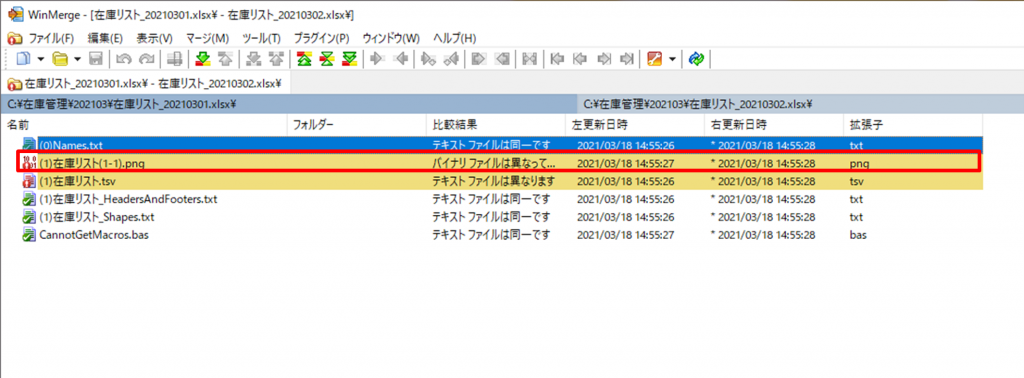
Task: Click バイナリ ファイルは異なって comparison result cell
Action: [493, 163]
